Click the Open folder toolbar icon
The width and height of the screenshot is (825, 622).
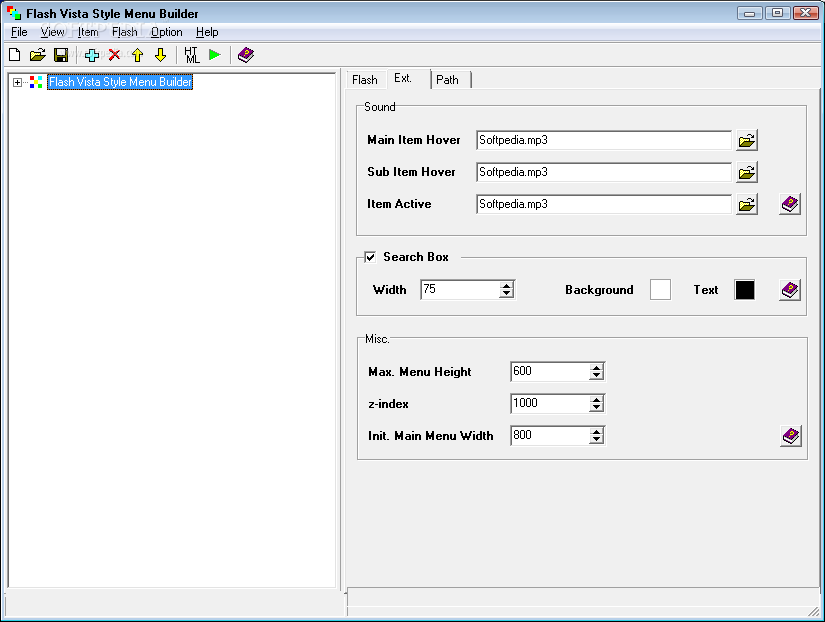click(x=37, y=55)
